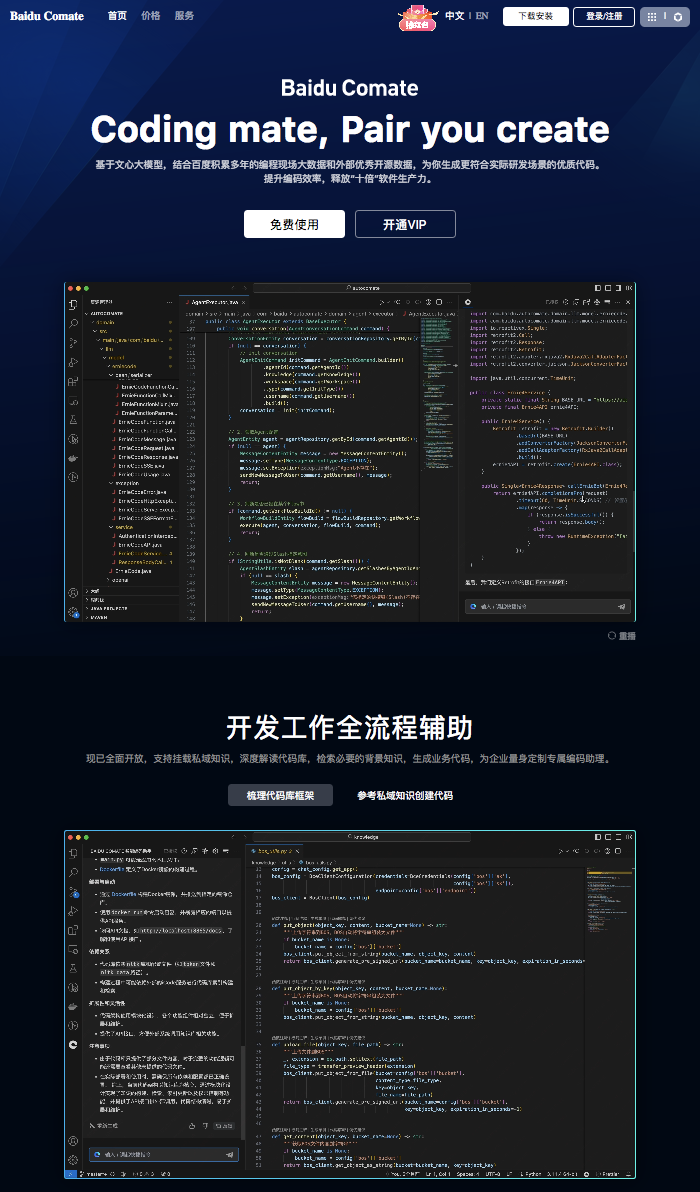Viewport: 700px width, 1192px height.
Task: Click Run and Debug icon in first demo
Action: 74,362
